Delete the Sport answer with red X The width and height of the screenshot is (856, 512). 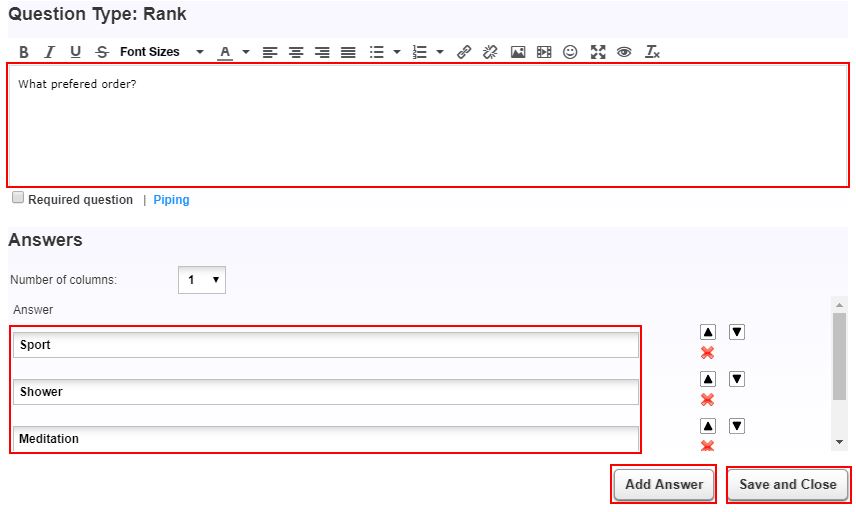point(707,353)
